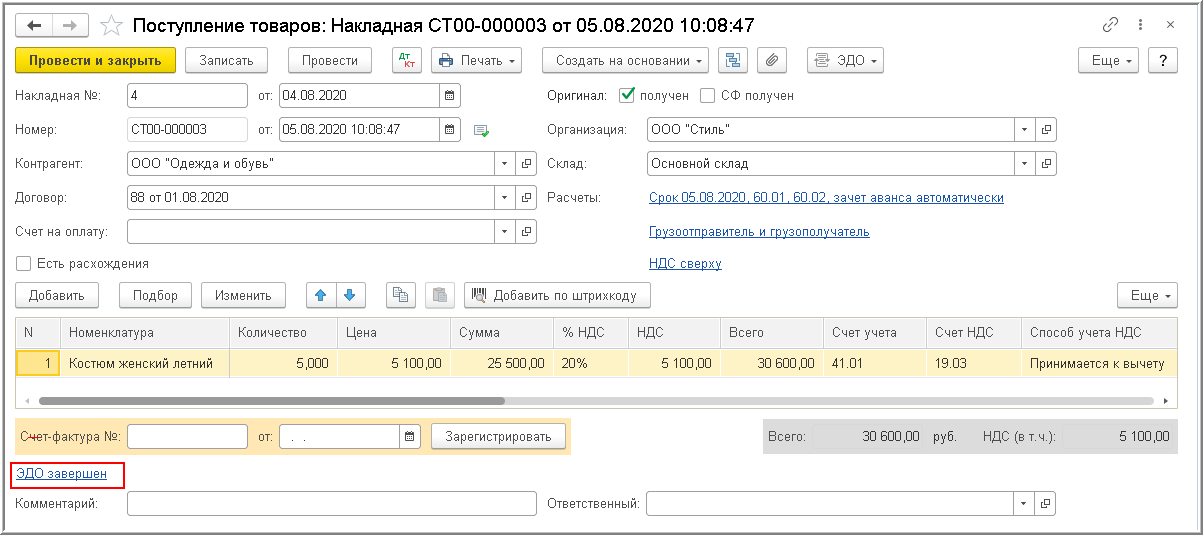
Task: Click the Комментарий text field
Action: 332,503
